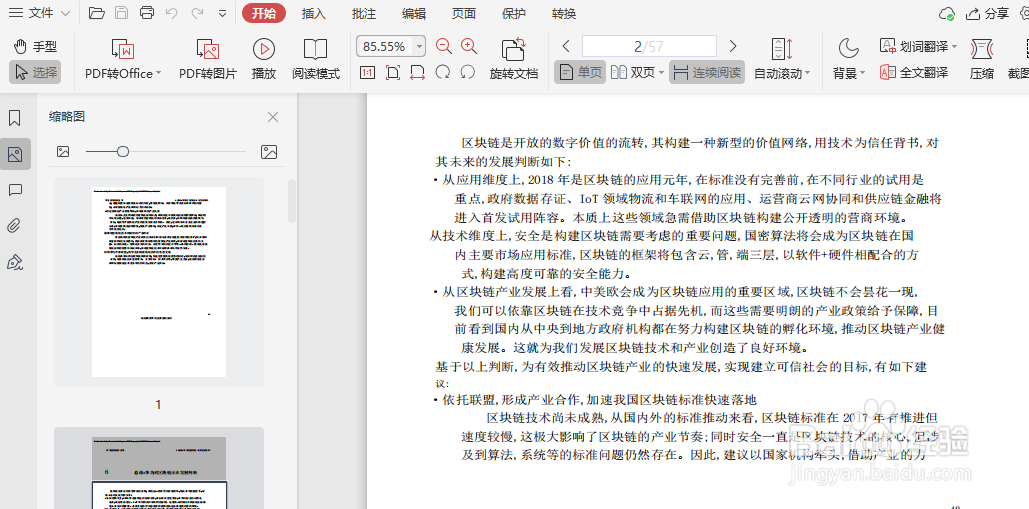Click the fit page icon

pos(392,72)
